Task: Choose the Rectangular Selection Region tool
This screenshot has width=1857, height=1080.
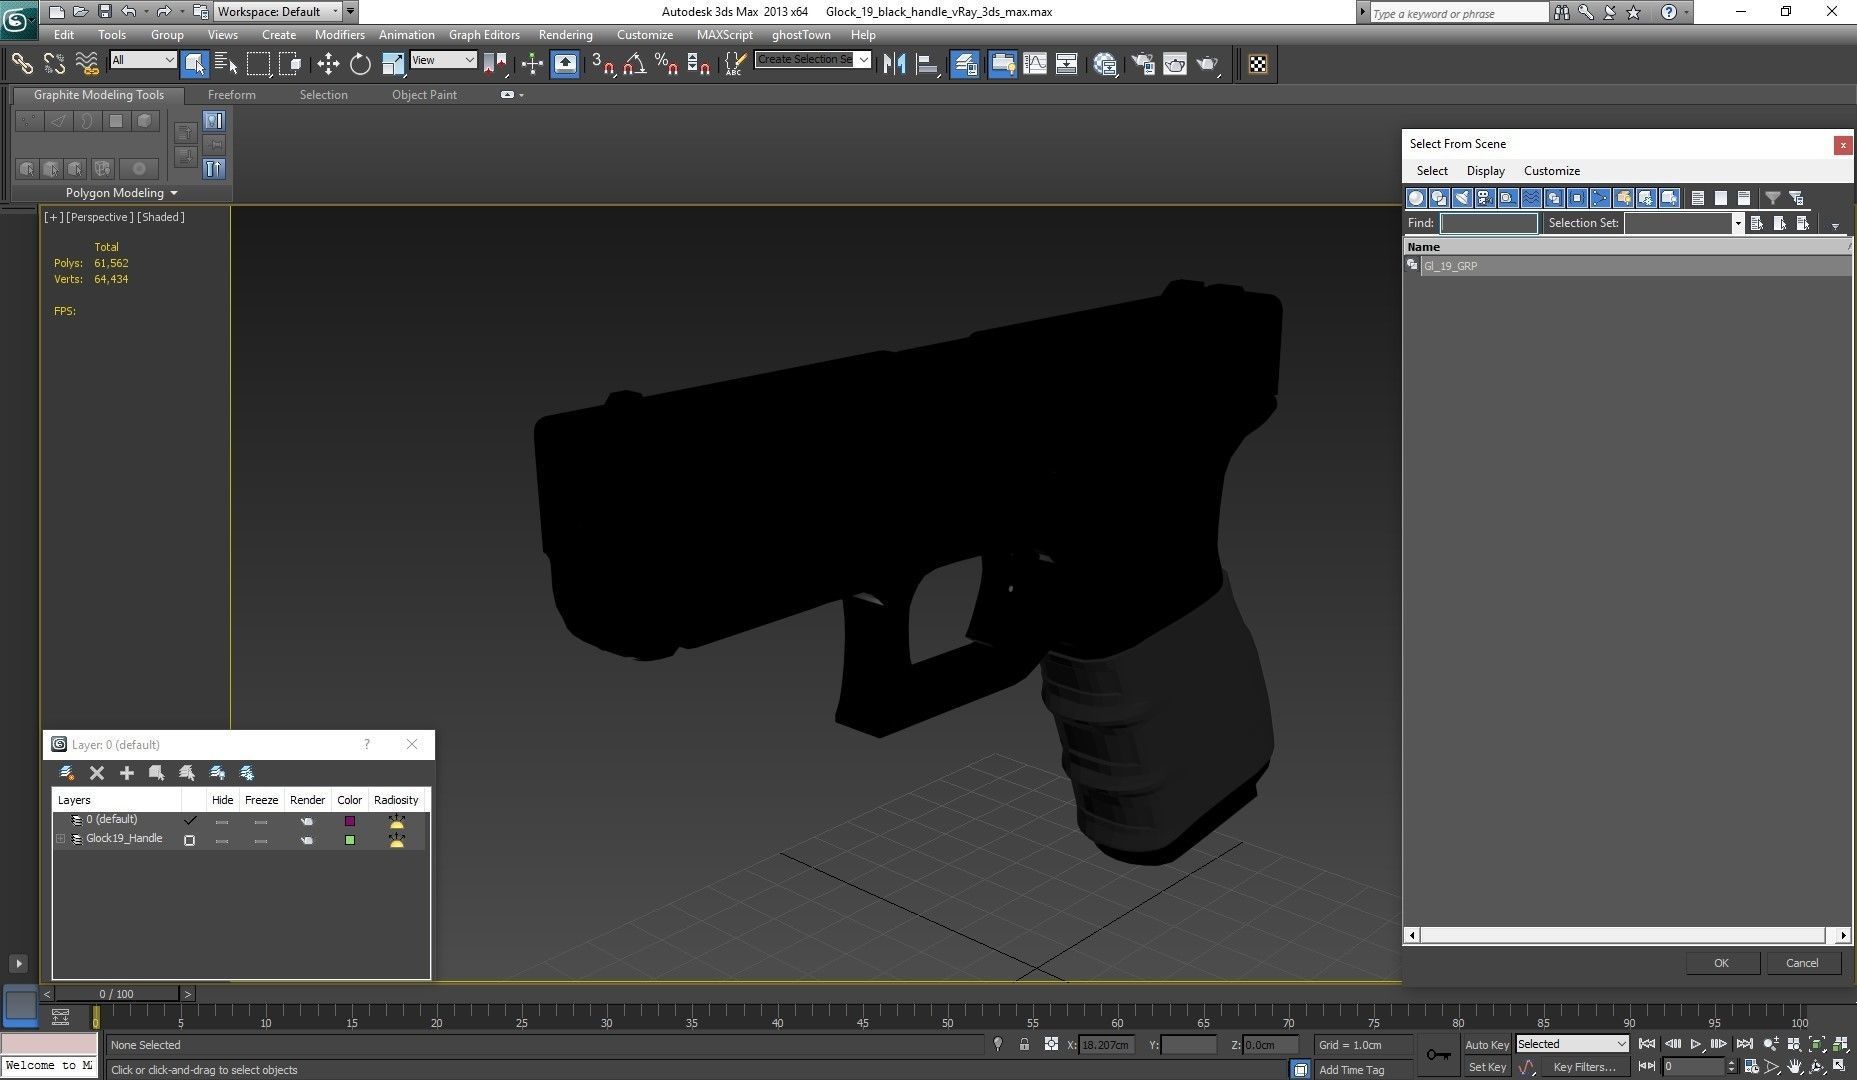Action: (258, 64)
